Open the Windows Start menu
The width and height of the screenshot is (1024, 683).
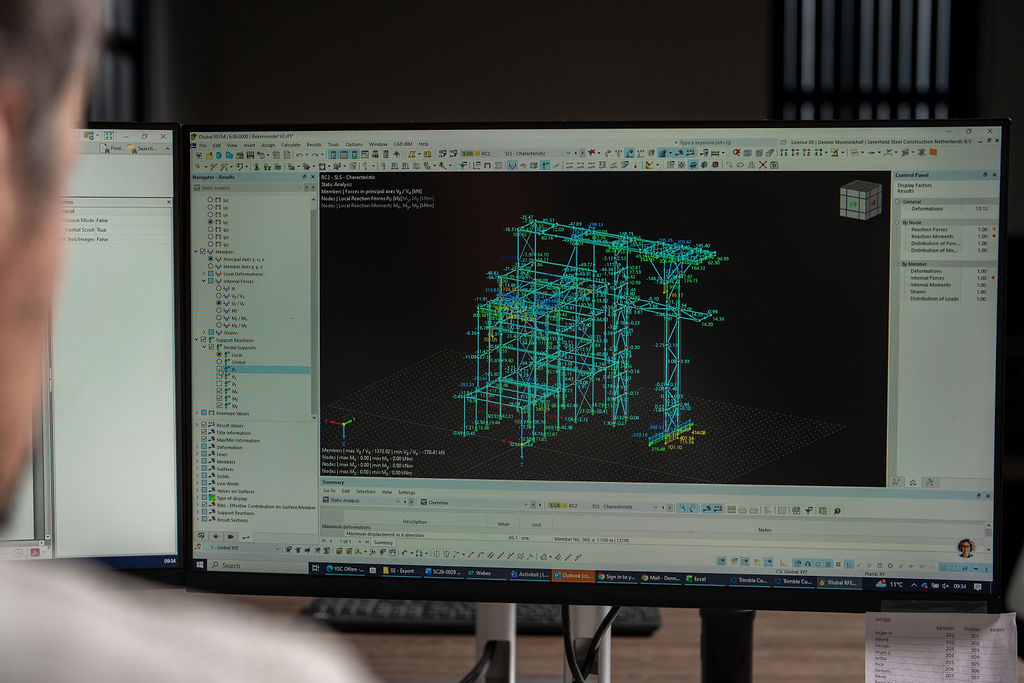click(x=200, y=564)
